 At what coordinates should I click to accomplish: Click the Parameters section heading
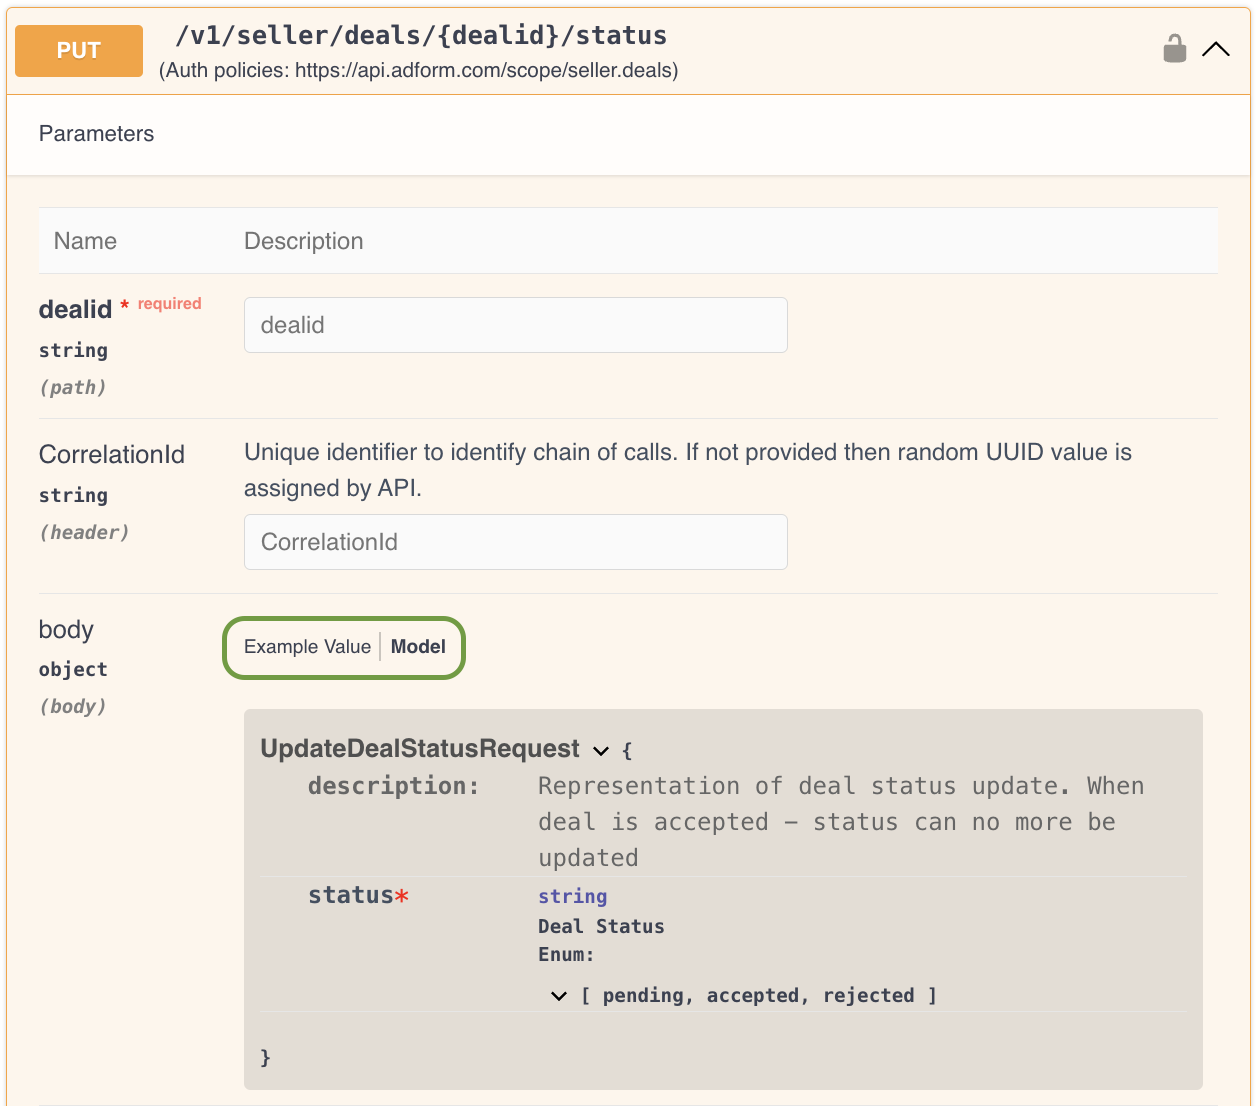click(x=96, y=134)
